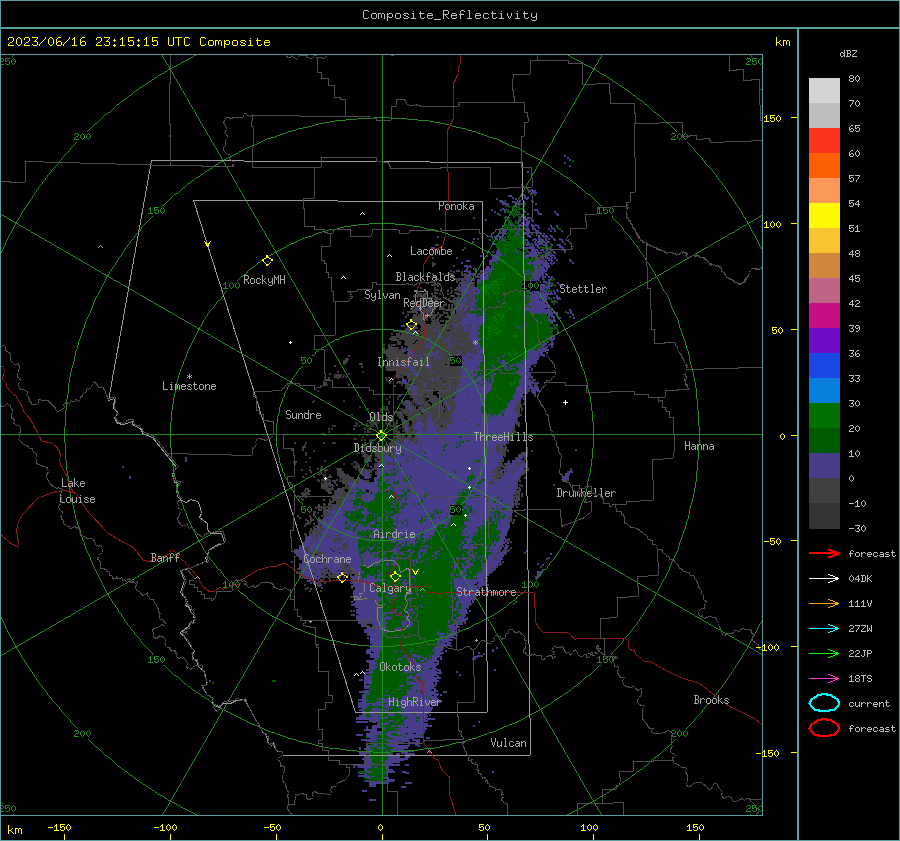Pick the blue 33-36 dBZ swatch
The image size is (900, 841).
[x=824, y=366]
